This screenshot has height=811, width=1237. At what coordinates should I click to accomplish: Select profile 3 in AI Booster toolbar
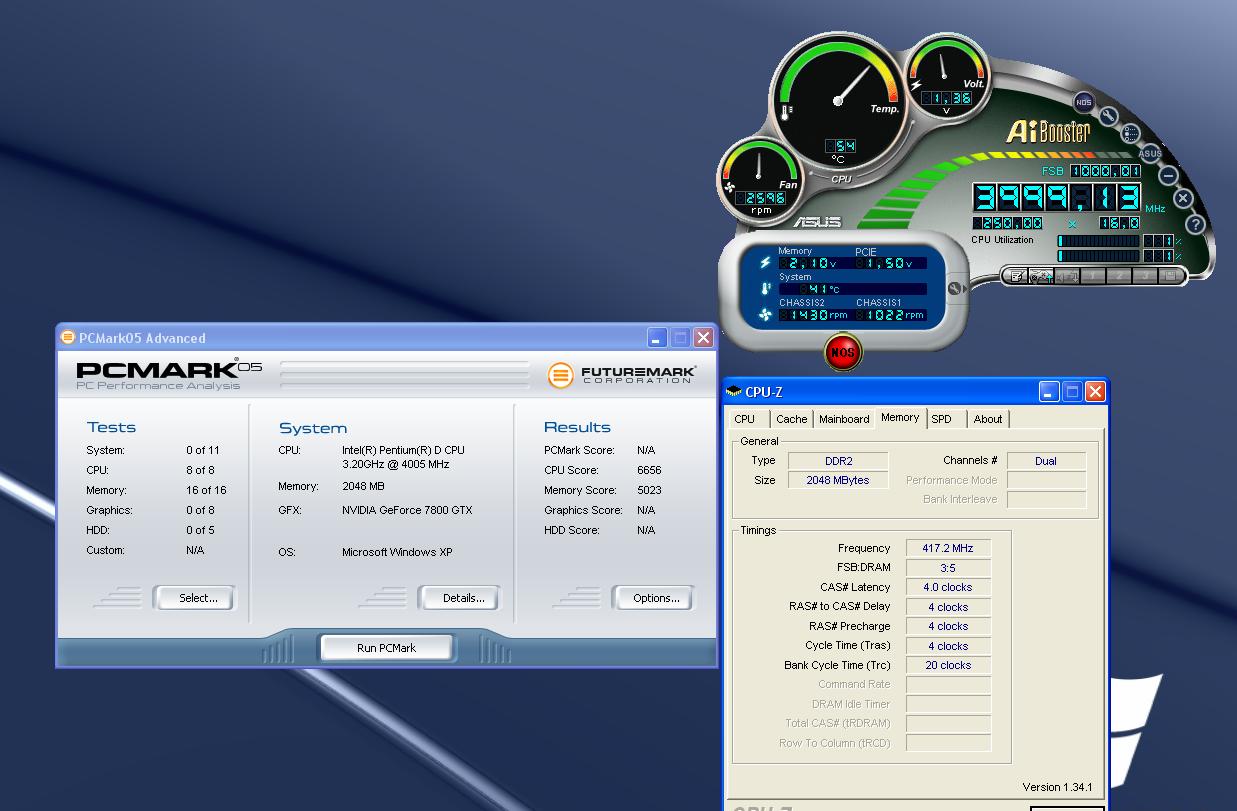point(1145,276)
